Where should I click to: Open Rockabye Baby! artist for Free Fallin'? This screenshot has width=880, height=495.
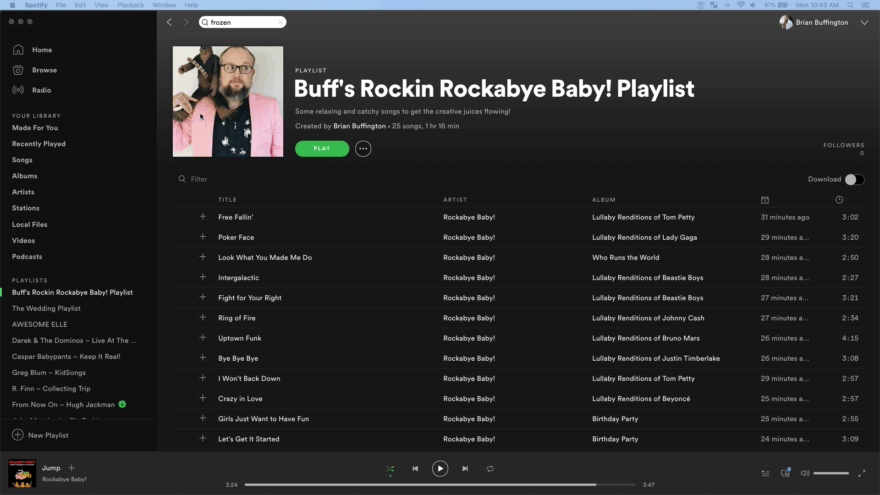pyautogui.click(x=469, y=217)
